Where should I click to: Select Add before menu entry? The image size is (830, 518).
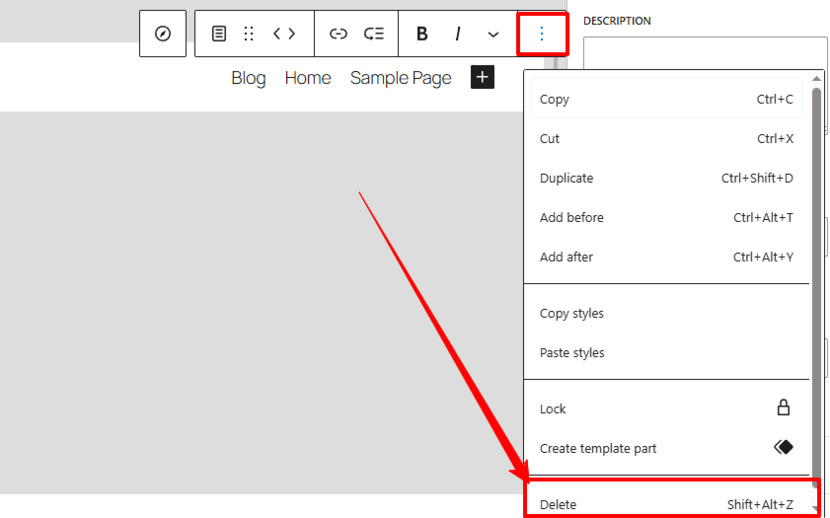coord(666,217)
